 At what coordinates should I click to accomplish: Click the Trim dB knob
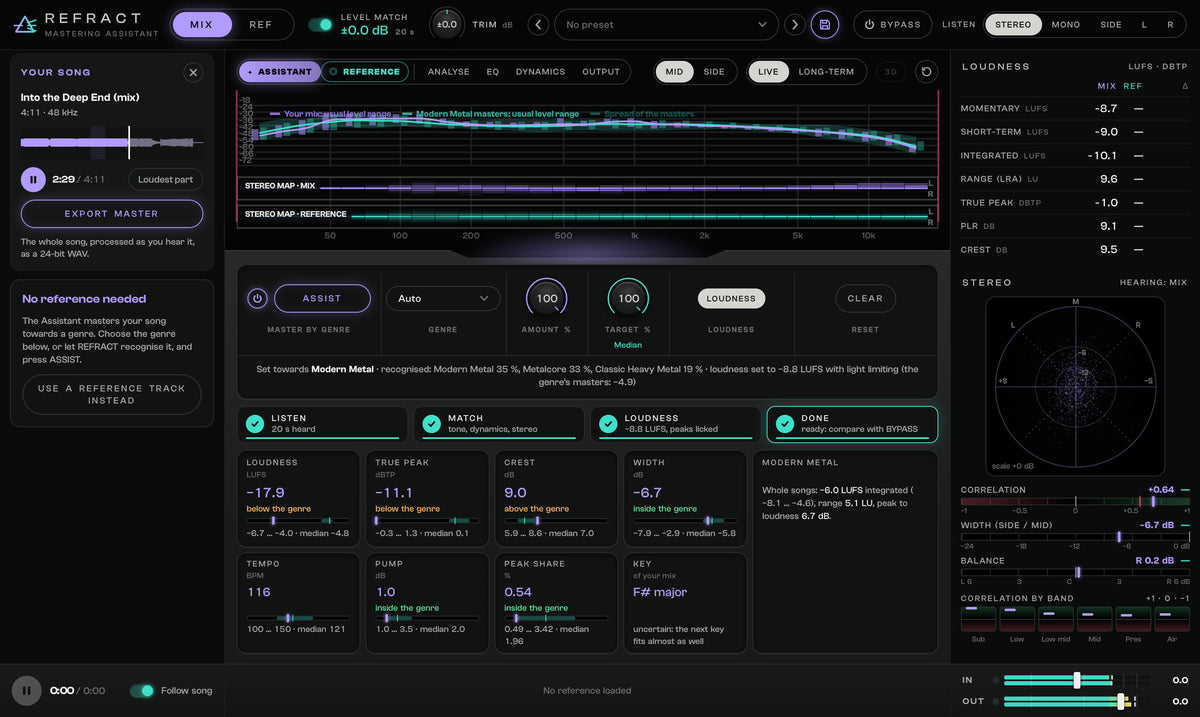tap(447, 24)
